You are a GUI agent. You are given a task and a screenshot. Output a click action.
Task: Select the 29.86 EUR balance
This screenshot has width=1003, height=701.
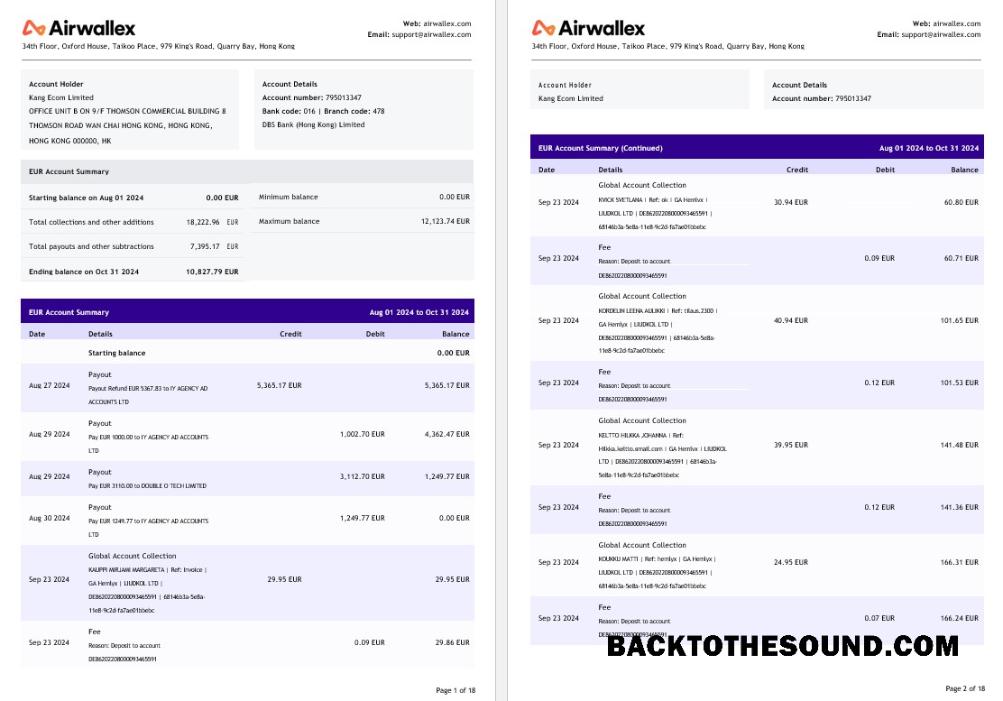(x=452, y=642)
